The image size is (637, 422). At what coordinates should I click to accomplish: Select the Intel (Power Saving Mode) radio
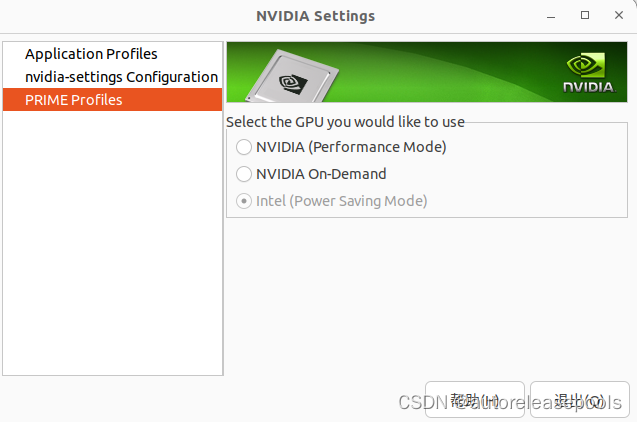244,201
